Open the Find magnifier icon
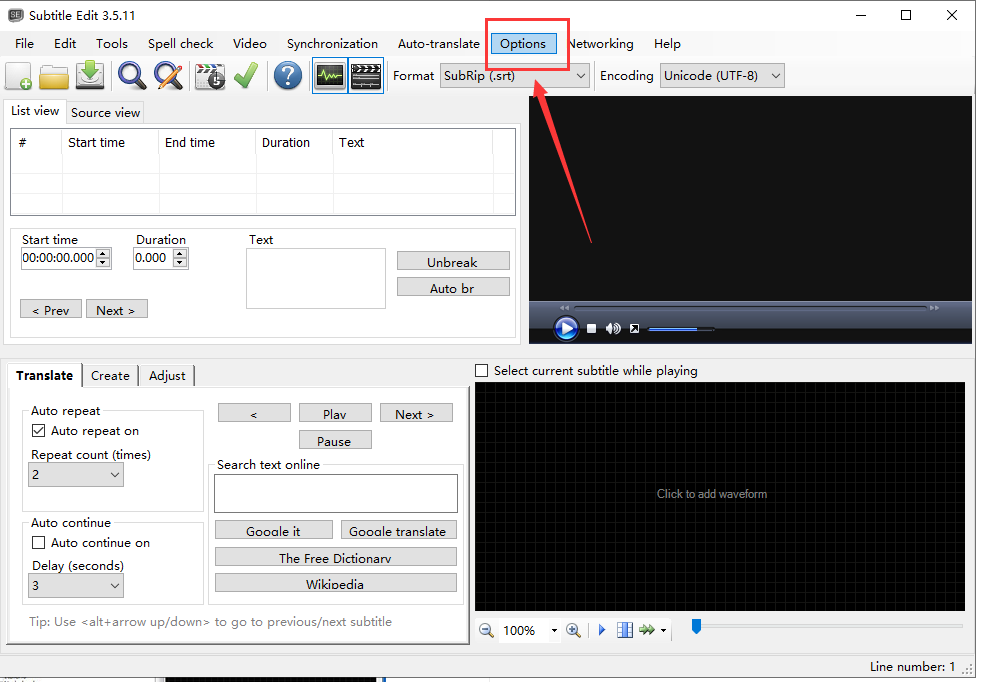 132,76
